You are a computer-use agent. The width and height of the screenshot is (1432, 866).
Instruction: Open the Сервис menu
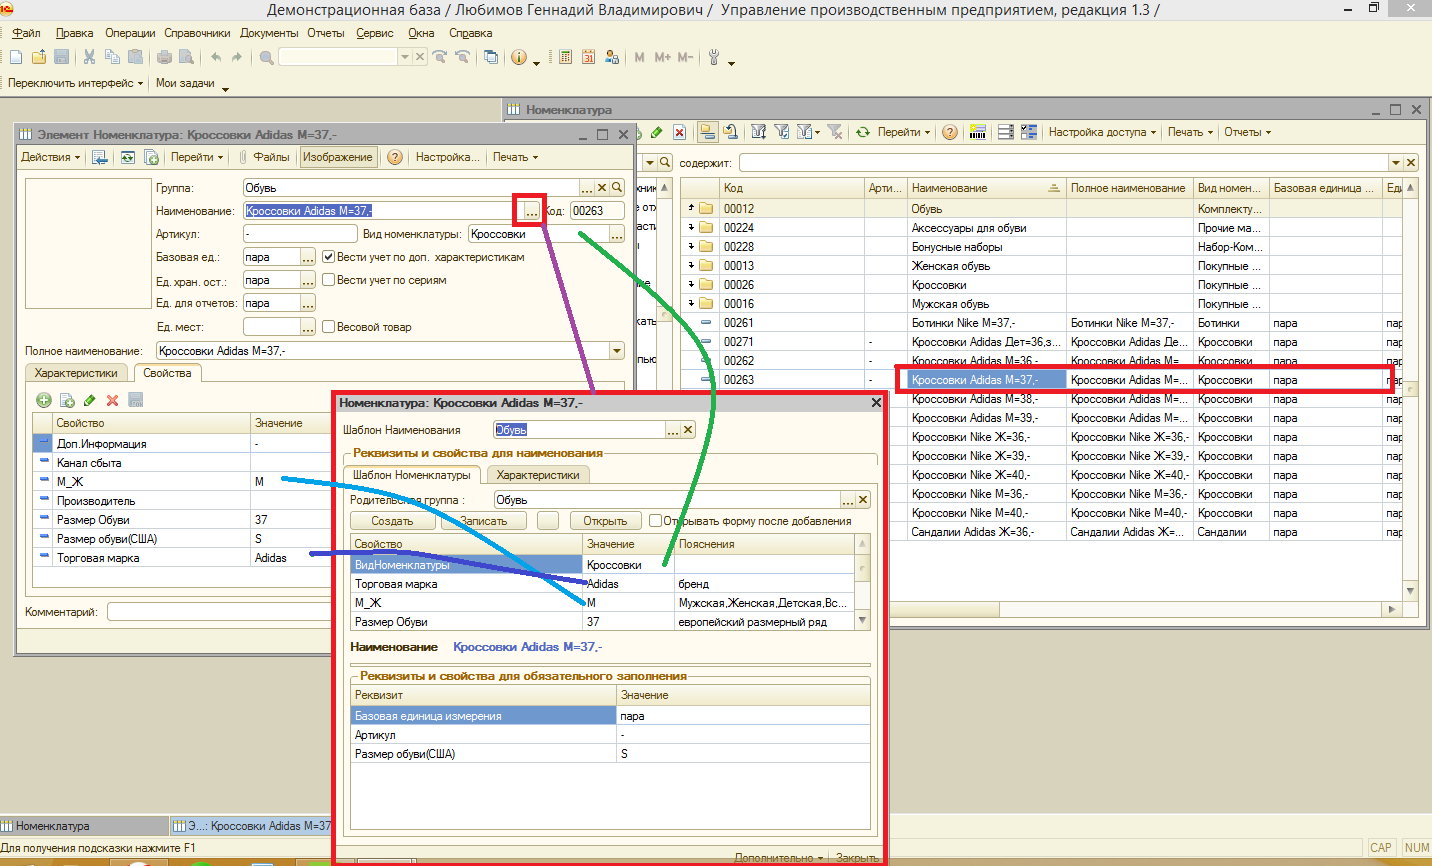tap(375, 33)
